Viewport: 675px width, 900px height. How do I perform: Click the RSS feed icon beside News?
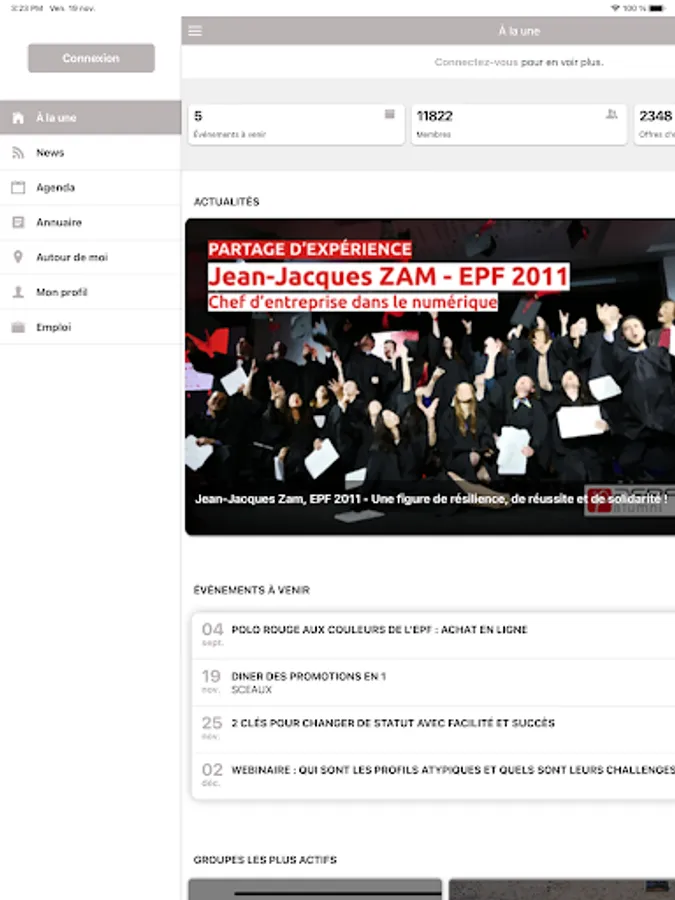coord(18,153)
